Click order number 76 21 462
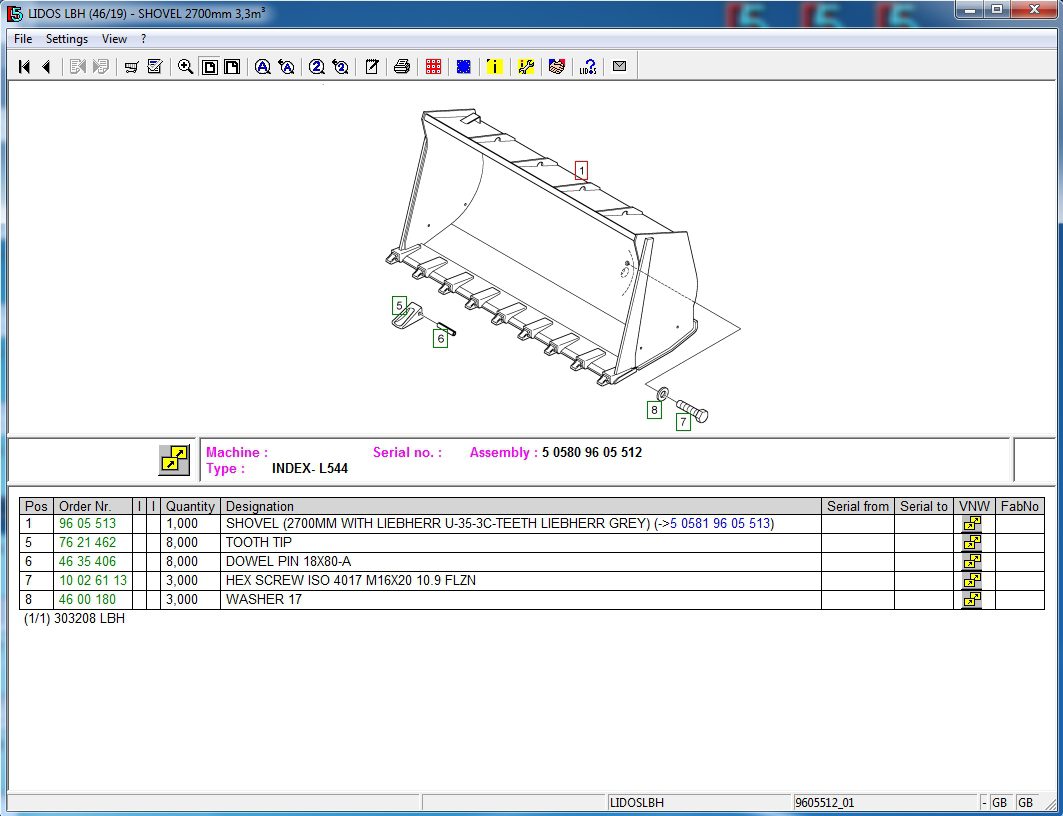Image resolution: width=1063 pixels, height=816 pixels. (x=87, y=543)
